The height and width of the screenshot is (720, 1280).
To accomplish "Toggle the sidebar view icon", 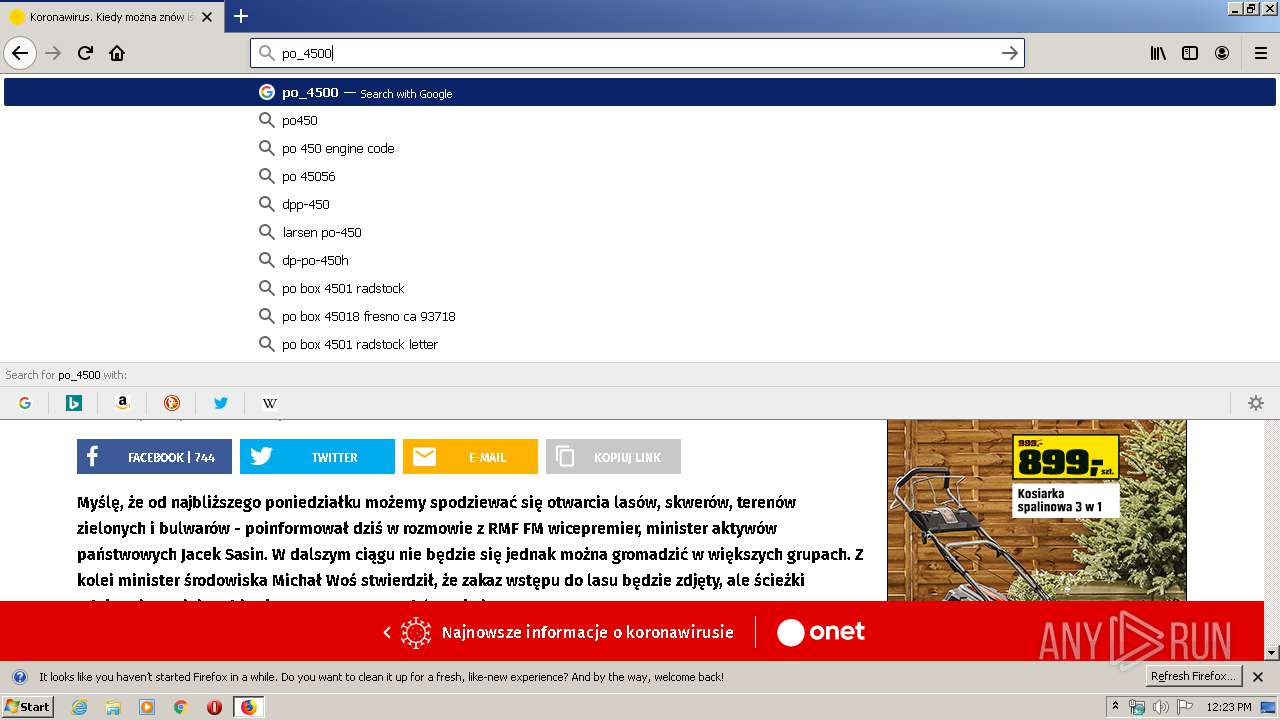I will point(1190,53).
